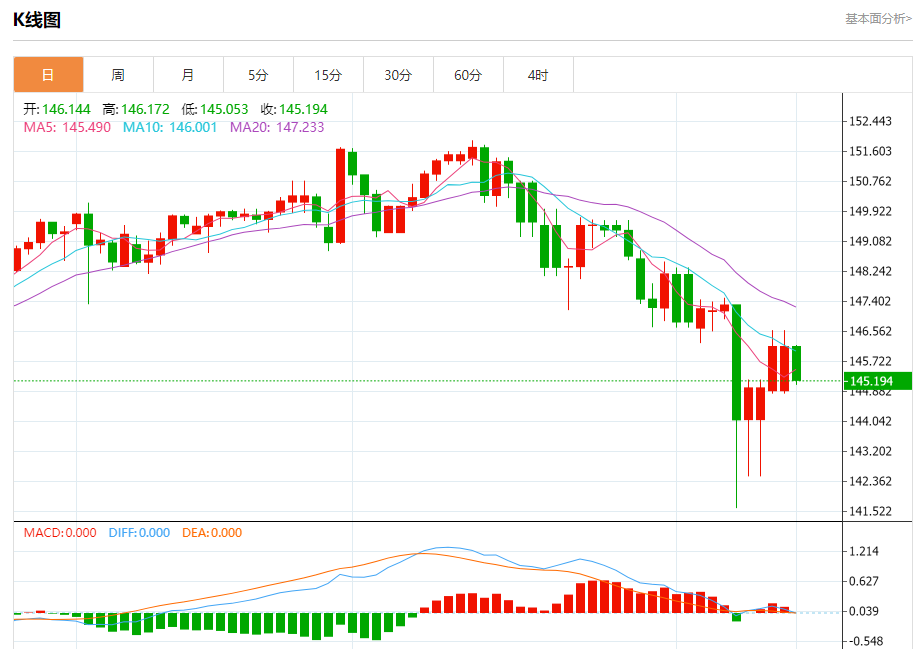Click the 149.082 price axis label
921x649 pixels.
point(870,241)
